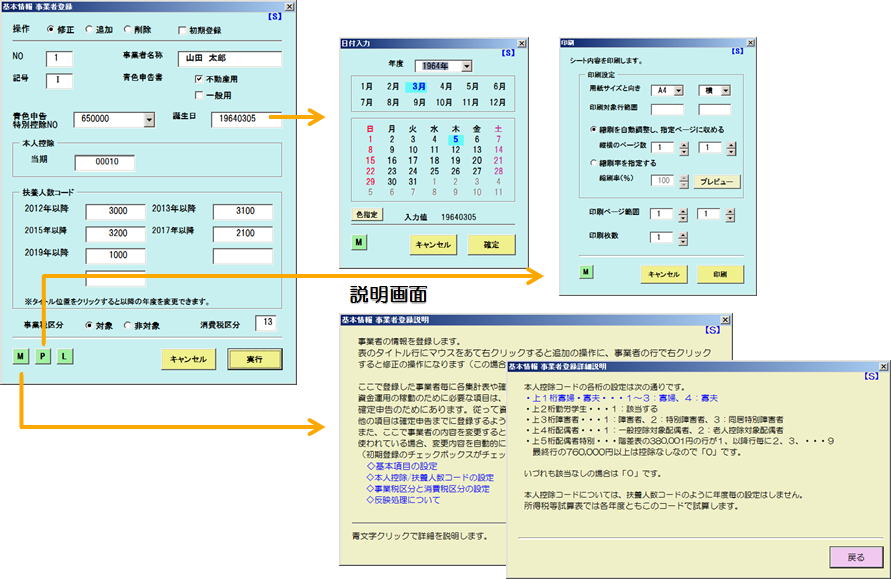891x579 pixels.
Task: Select 12月 in the date picker
Action: coord(497,102)
